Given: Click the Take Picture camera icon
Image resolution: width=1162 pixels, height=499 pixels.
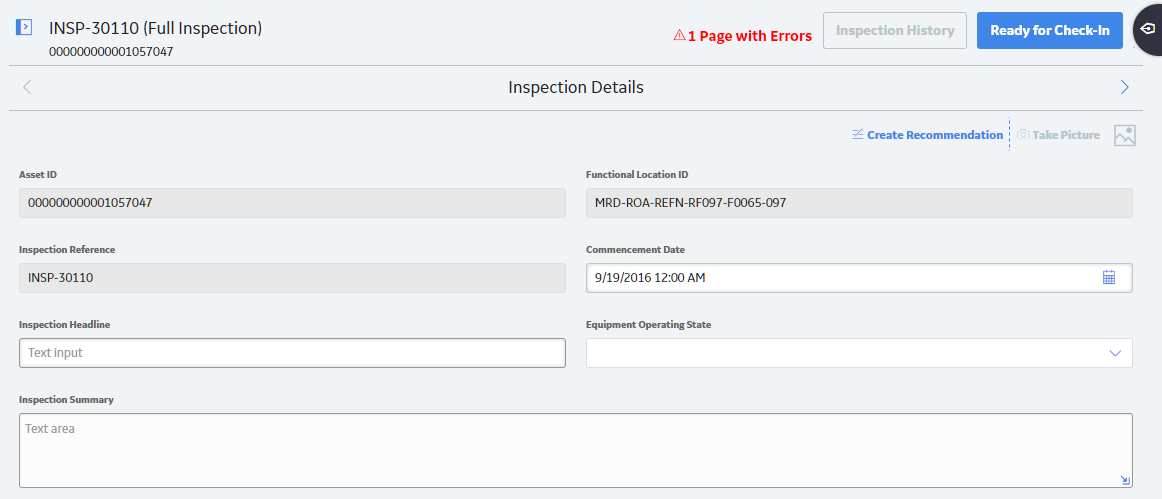Looking at the screenshot, I should click(1023, 134).
